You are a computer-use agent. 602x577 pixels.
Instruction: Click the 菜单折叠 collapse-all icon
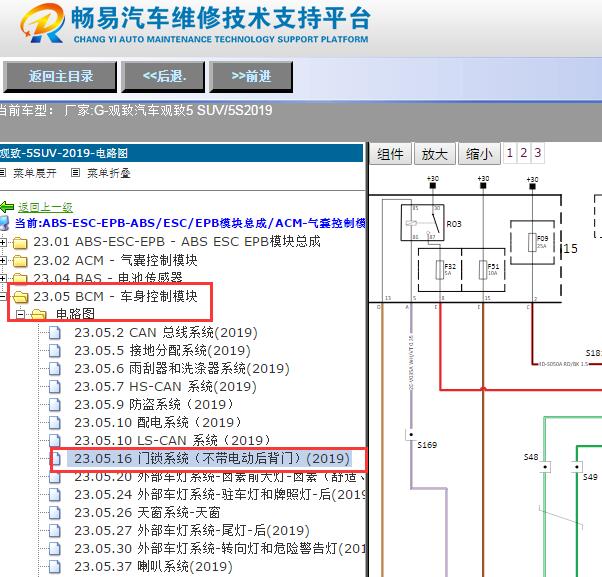[75, 172]
